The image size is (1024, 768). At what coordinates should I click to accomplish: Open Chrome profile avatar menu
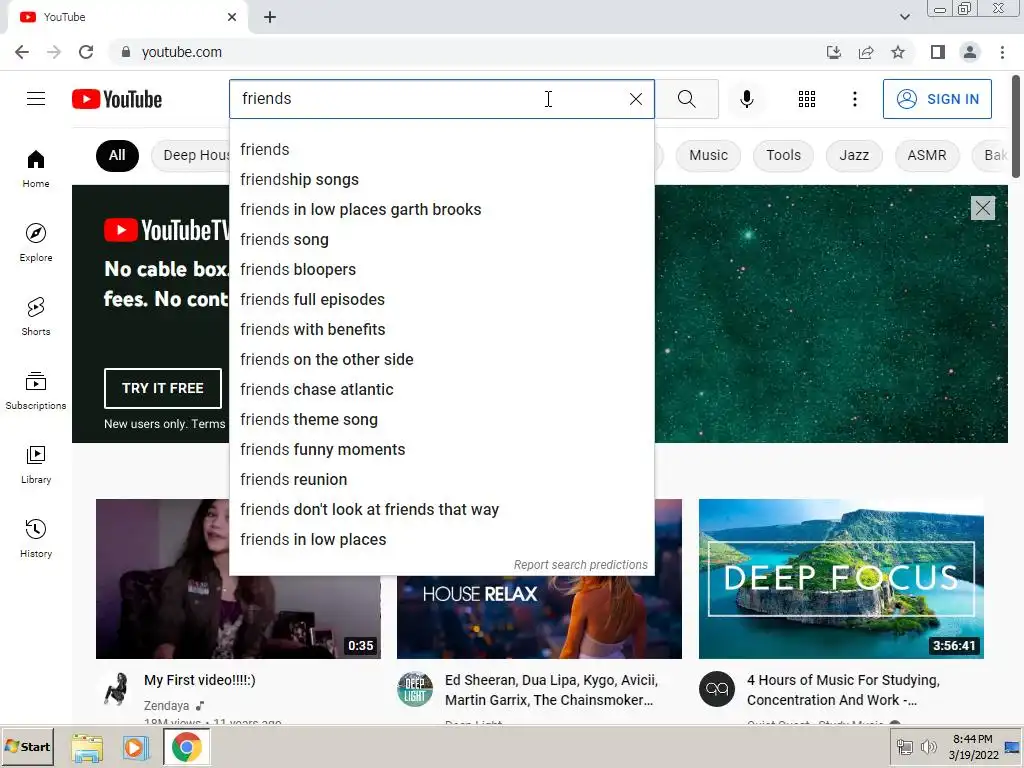point(970,52)
